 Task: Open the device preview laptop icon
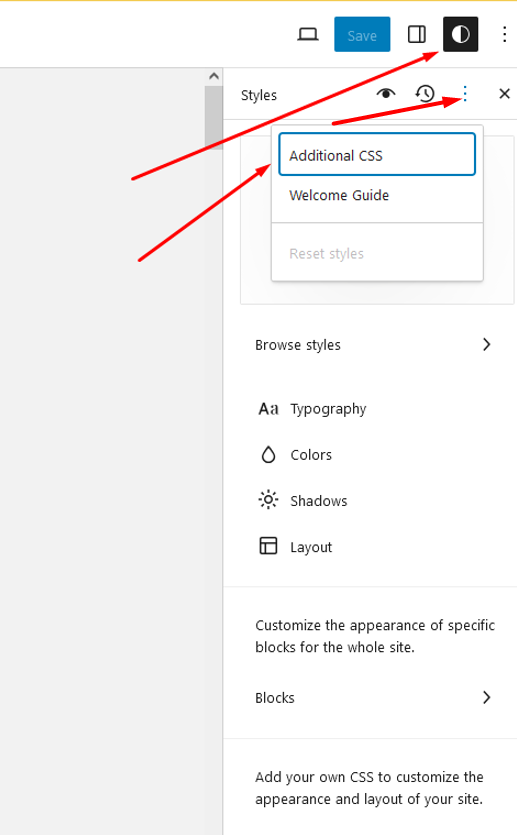point(308,35)
